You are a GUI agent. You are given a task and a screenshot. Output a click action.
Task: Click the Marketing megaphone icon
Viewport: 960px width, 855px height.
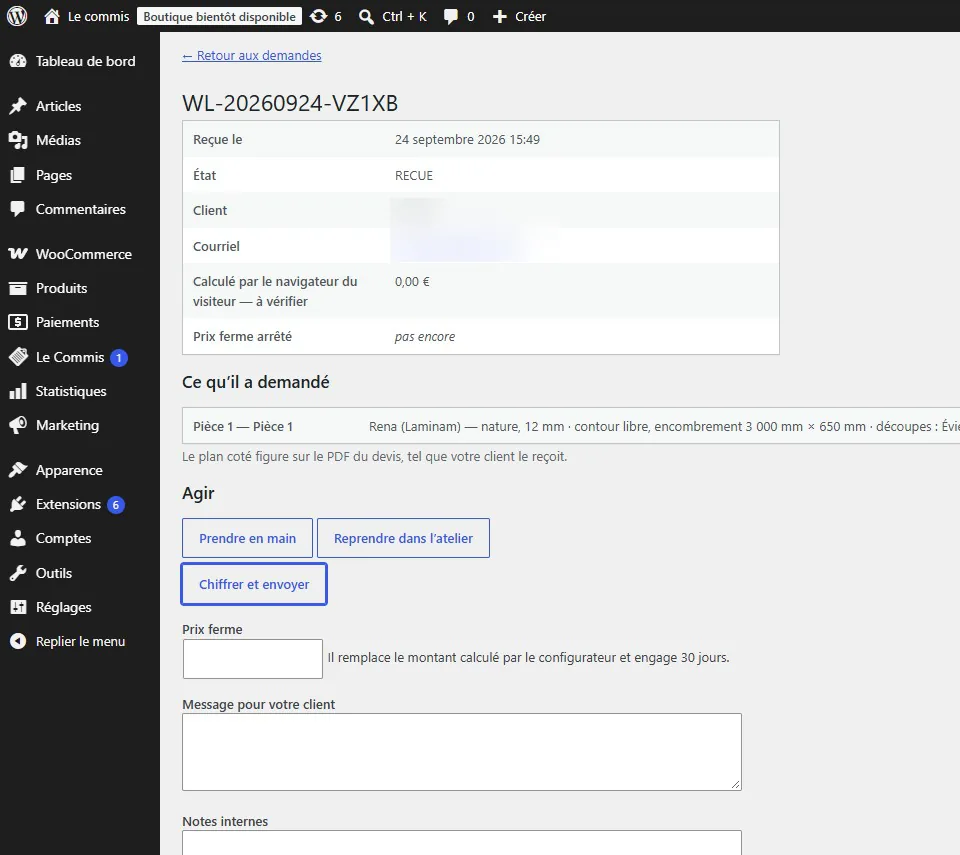click(18, 425)
